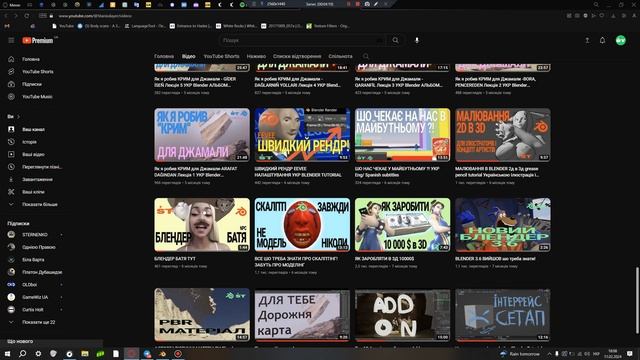Open Rain tomorrow weather widget in taskbar
This screenshot has width=640, height=360.
(x=520, y=353)
